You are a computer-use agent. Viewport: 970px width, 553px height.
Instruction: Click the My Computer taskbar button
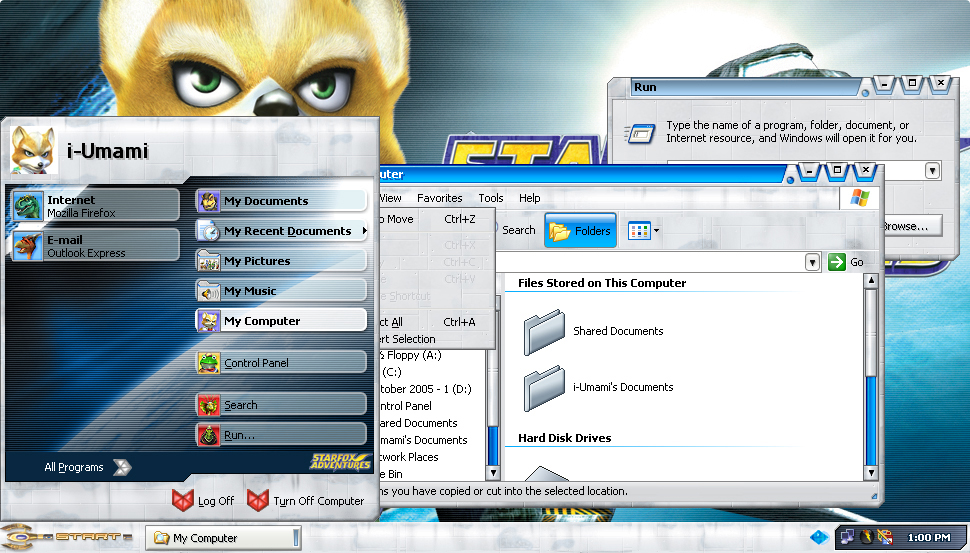pos(222,538)
